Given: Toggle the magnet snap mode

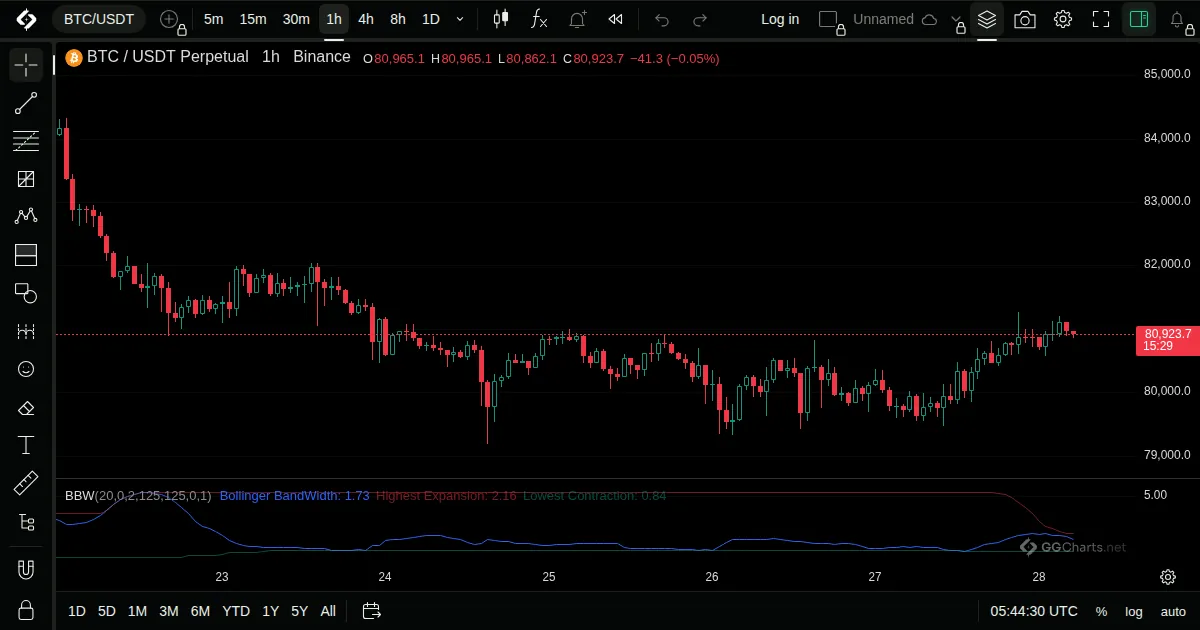Looking at the screenshot, I should click(26, 570).
